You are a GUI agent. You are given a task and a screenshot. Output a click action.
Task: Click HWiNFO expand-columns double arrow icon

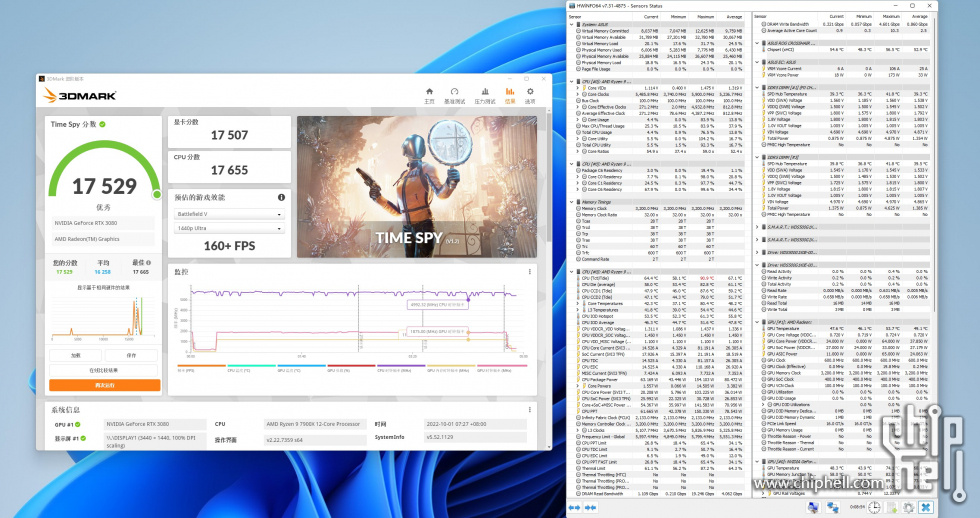[x=574, y=507]
